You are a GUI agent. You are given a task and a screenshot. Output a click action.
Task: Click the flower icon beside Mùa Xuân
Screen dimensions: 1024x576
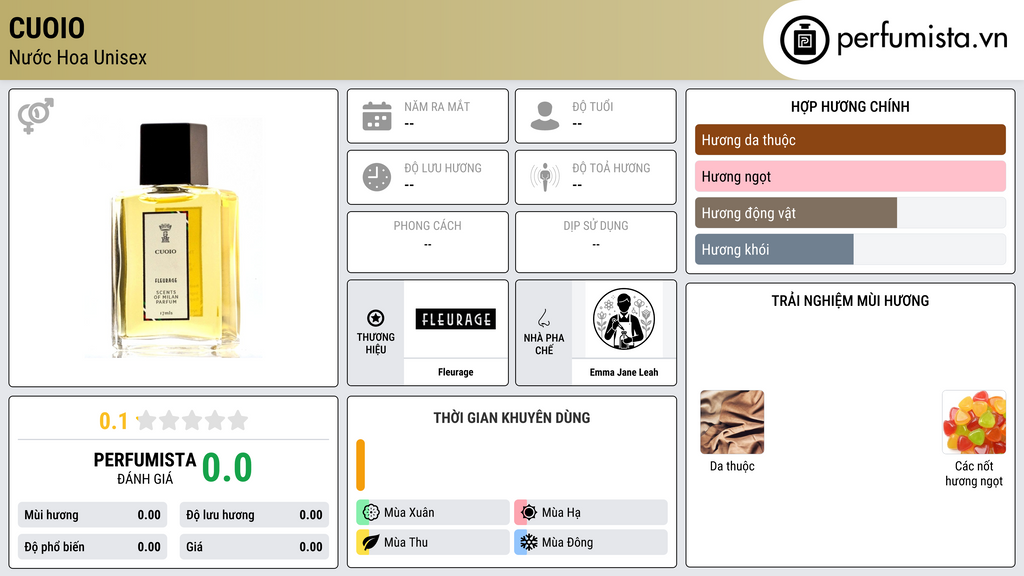371,512
